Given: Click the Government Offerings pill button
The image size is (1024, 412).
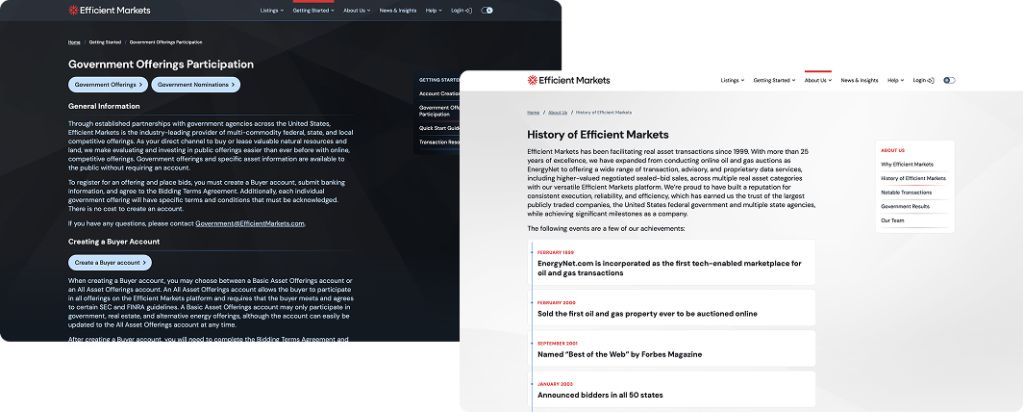Looking at the screenshot, I should pyautogui.click(x=108, y=85).
